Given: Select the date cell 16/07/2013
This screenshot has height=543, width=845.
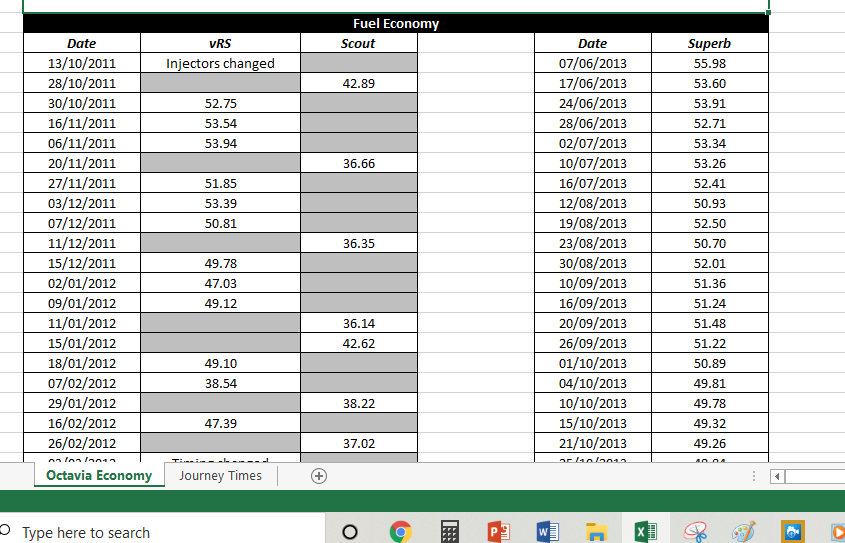Looking at the screenshot, I should (x=593, y=183).
